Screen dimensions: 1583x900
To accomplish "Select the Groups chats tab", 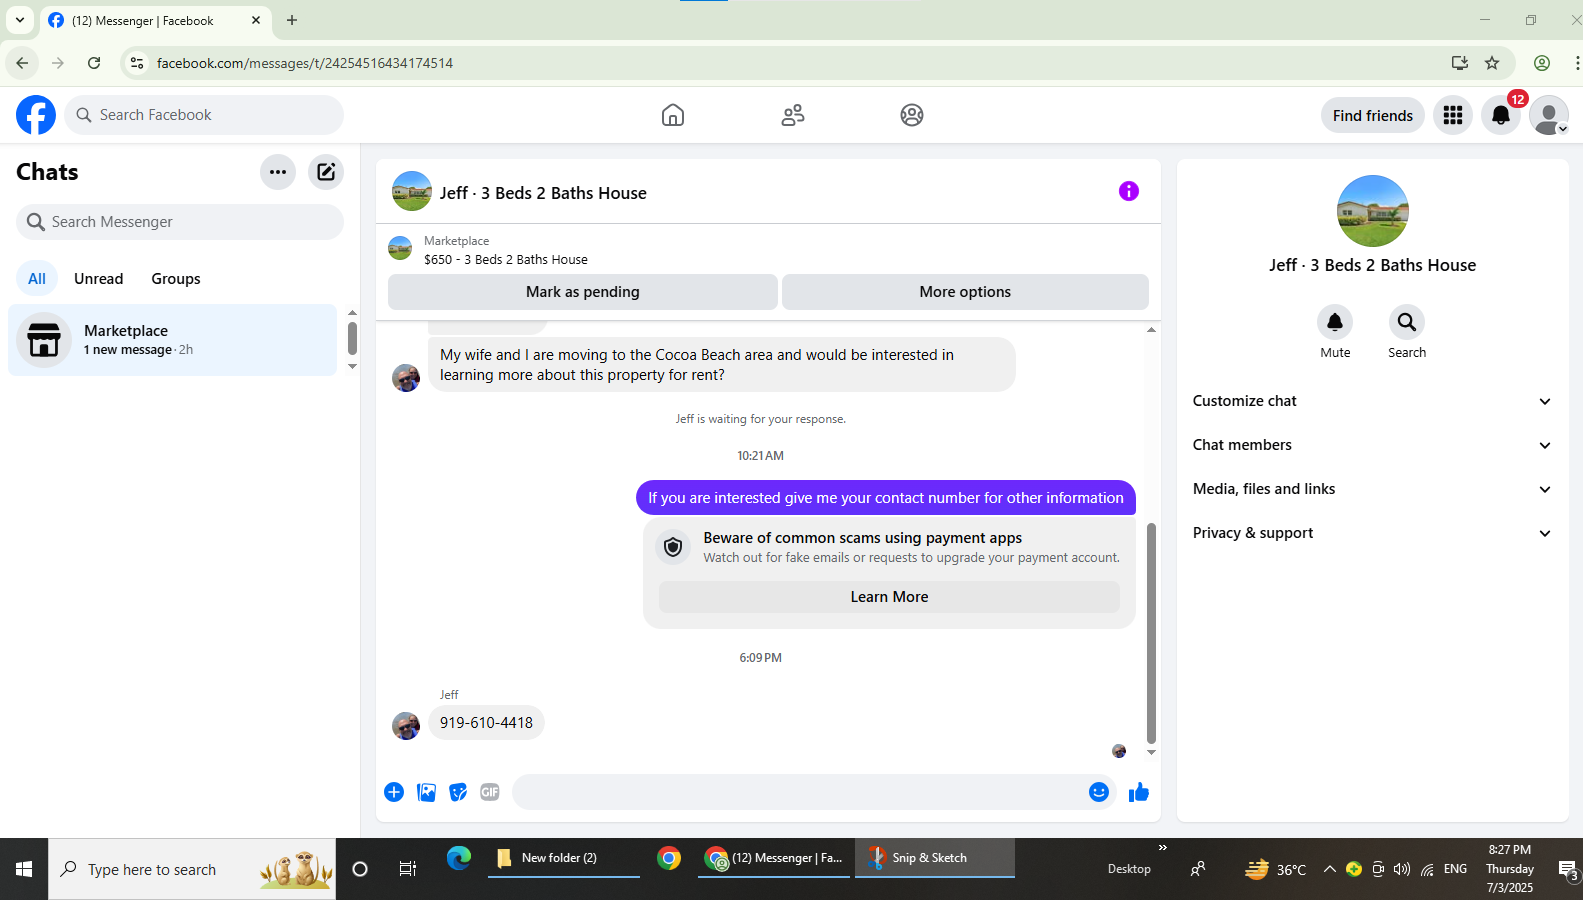I will coord(176,279).
